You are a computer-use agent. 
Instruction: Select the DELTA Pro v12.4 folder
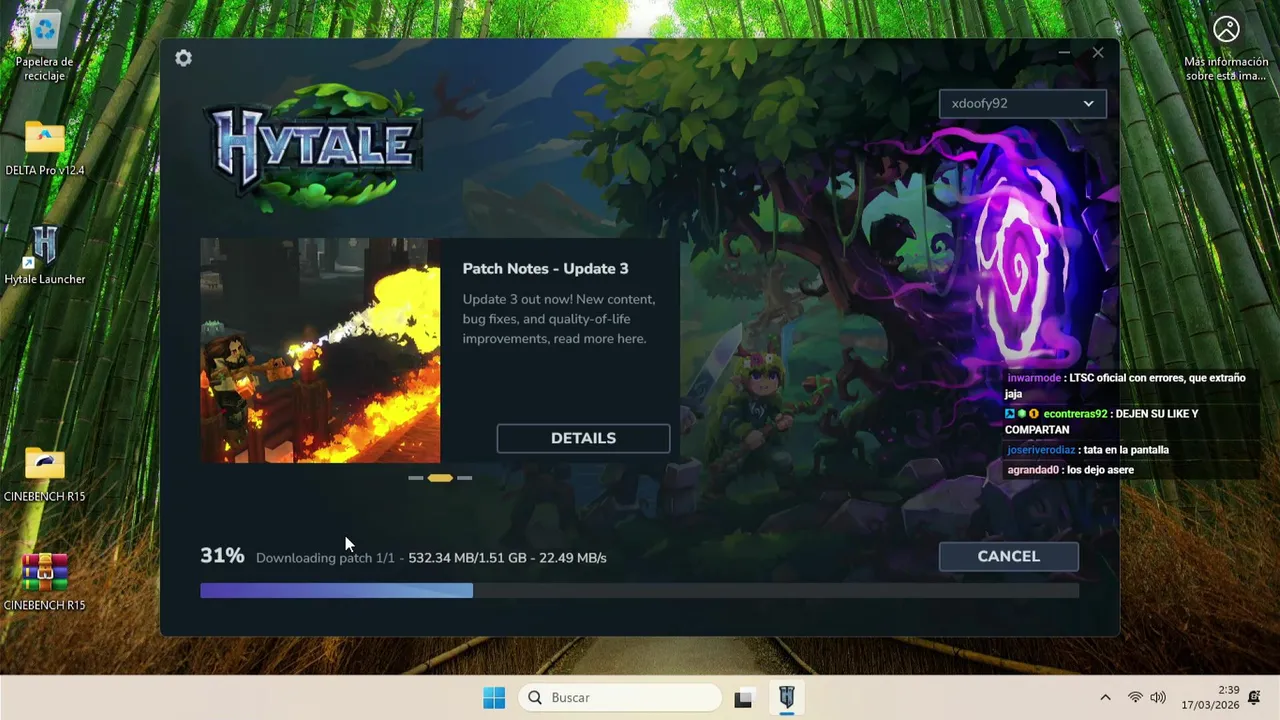pyautogui.click(x=45, y=148)
